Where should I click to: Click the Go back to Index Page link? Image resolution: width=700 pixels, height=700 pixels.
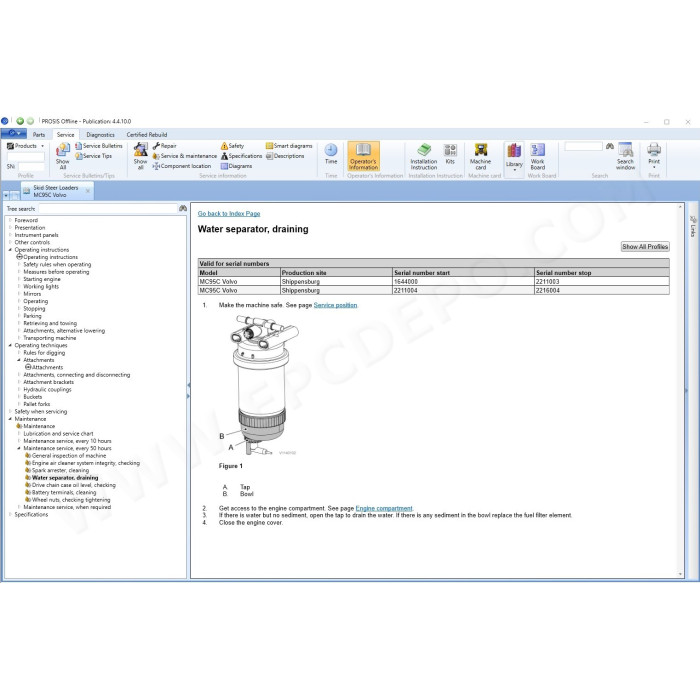click(229, 213)
